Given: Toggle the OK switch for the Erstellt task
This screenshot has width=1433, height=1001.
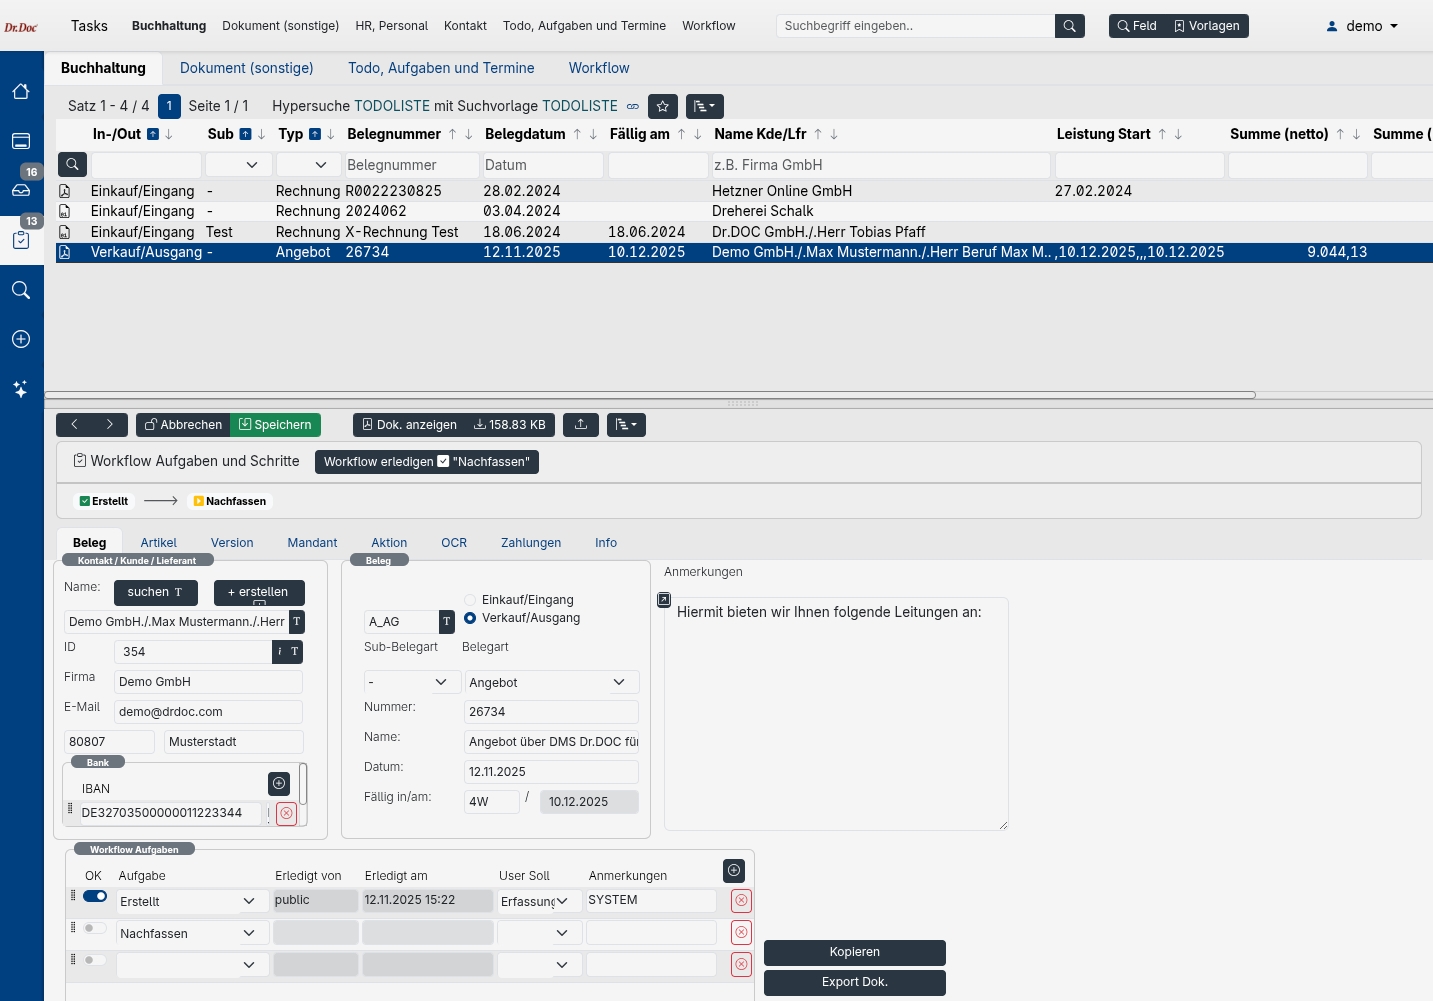Looking at the screenshot, I should click(x=95, y=896).
